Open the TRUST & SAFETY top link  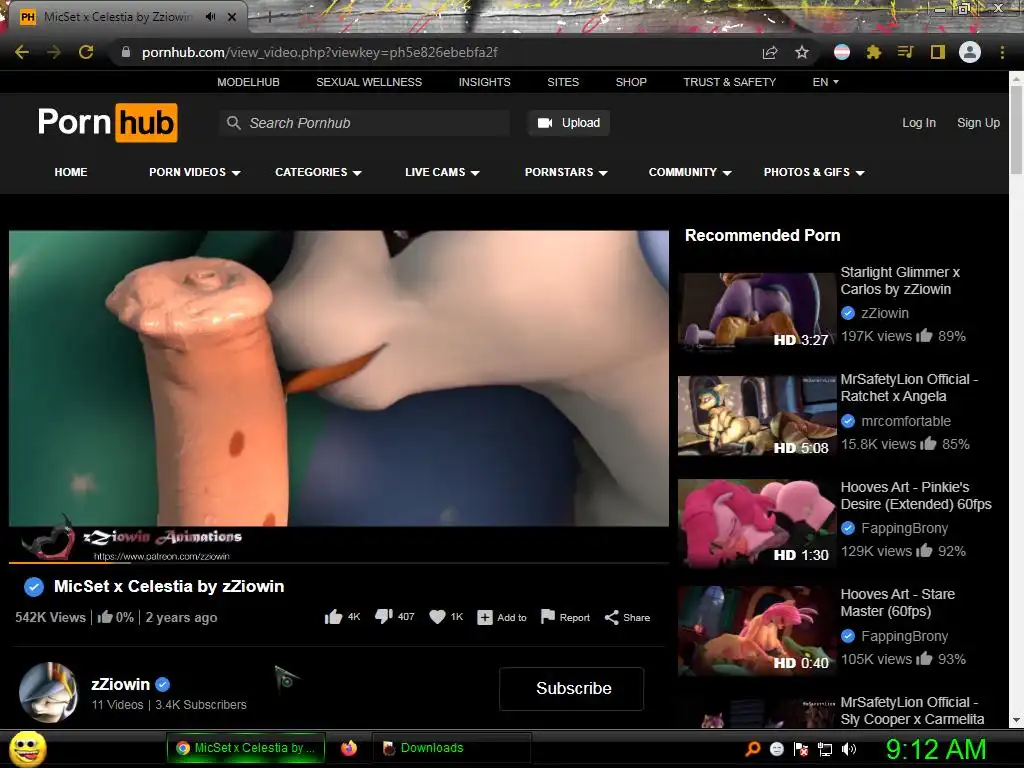[x=729, y=82]
